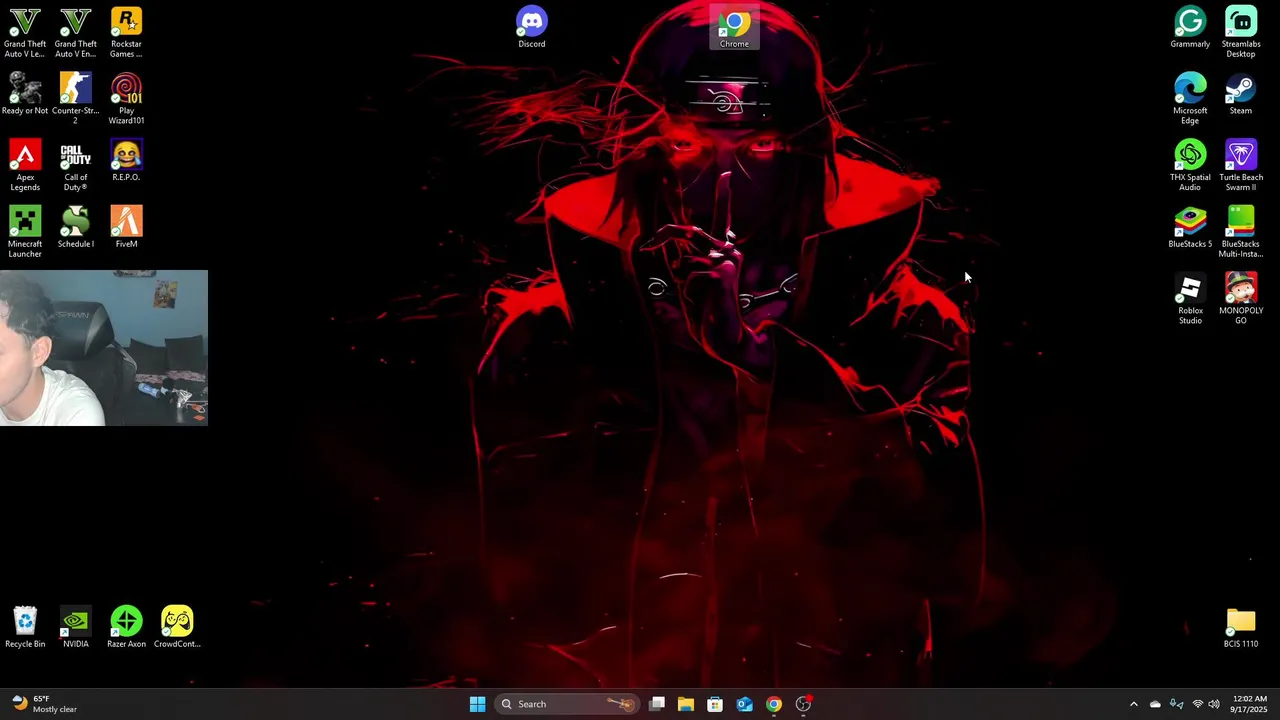Click the NVIDIA desktop icon
This screenshot has width=1280, height=720.
click(76, 627)
